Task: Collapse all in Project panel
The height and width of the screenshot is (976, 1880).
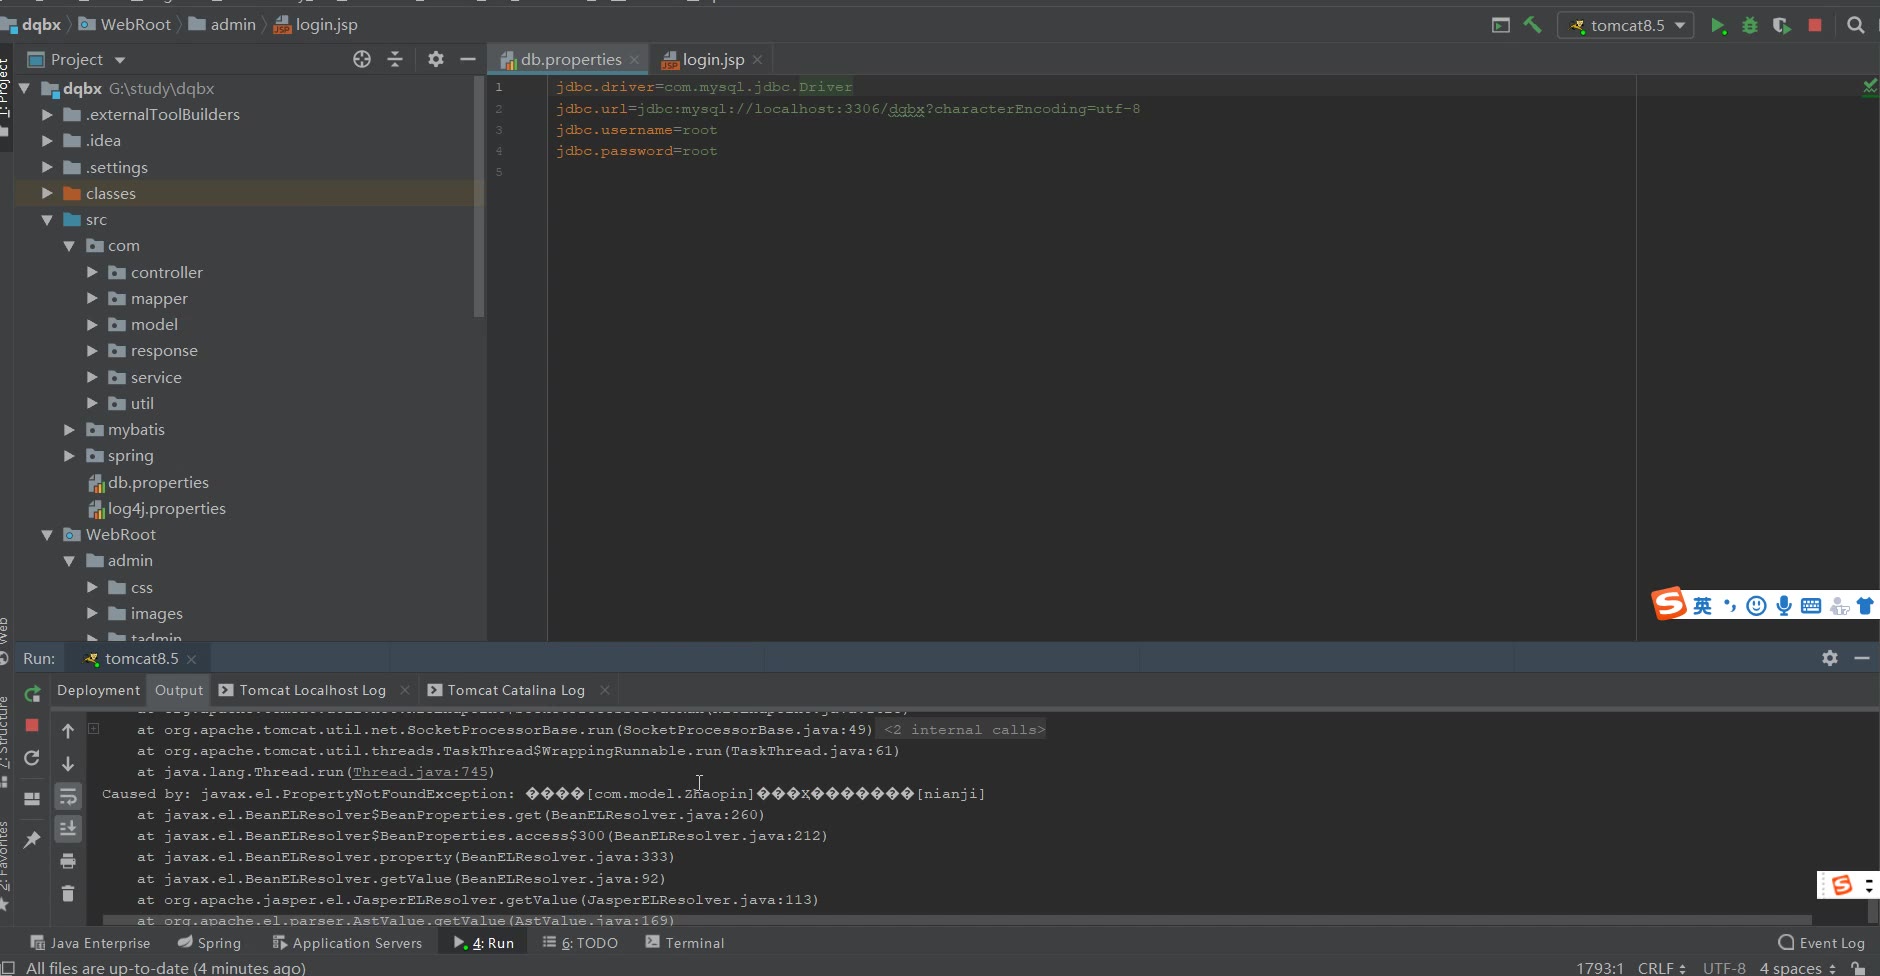Action: click(395, 60)
